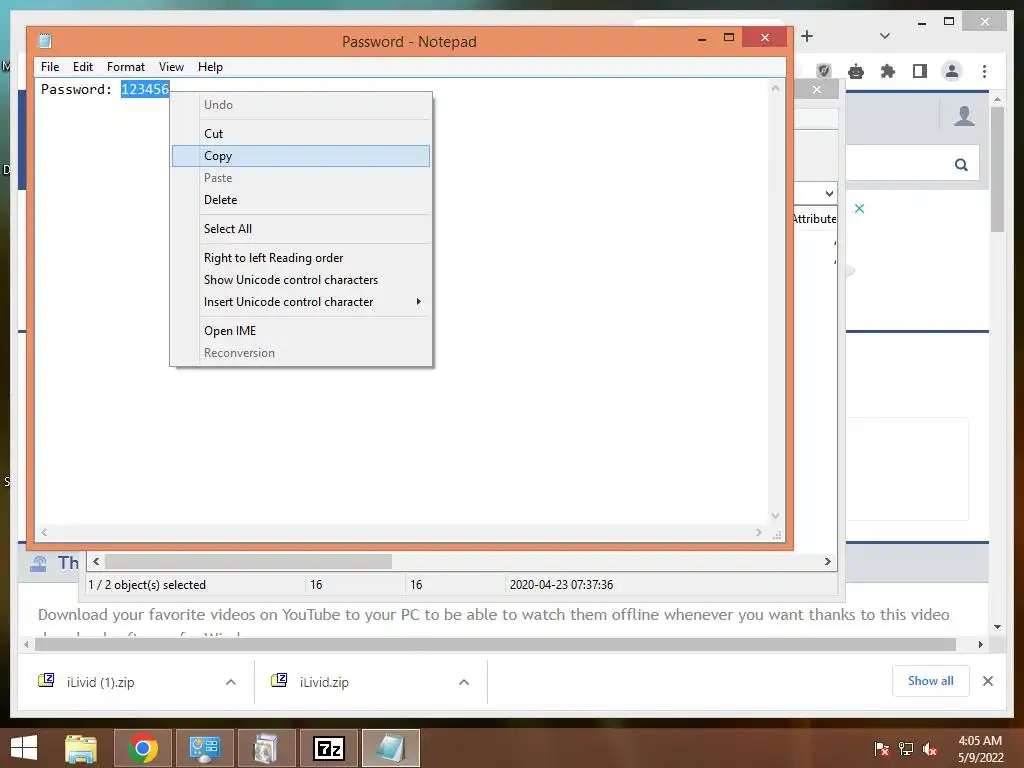
Task: Open Chrome tab search chevron
Action: (885, 36)
